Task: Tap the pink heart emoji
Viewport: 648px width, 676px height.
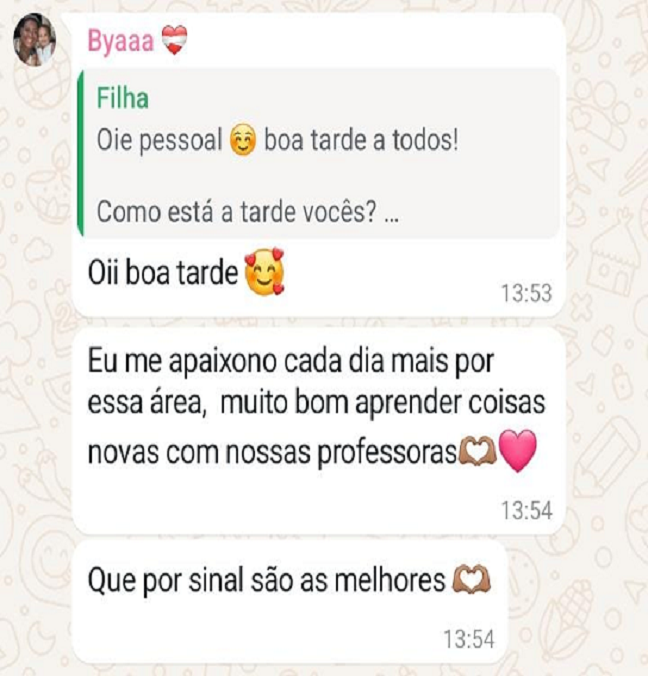Action: (x=518, y=451)
